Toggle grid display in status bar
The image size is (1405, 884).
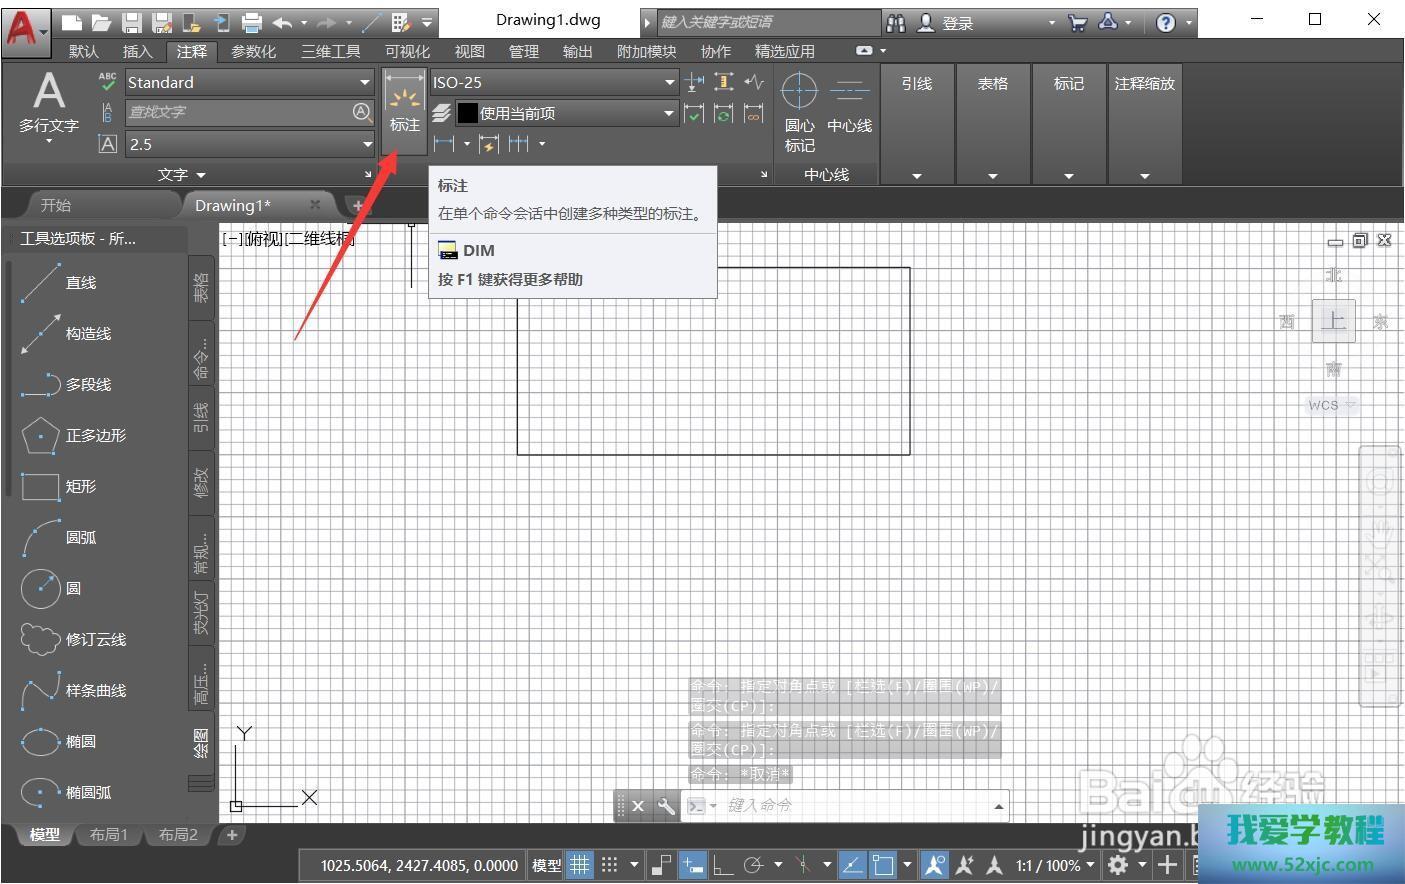[579, 865]
